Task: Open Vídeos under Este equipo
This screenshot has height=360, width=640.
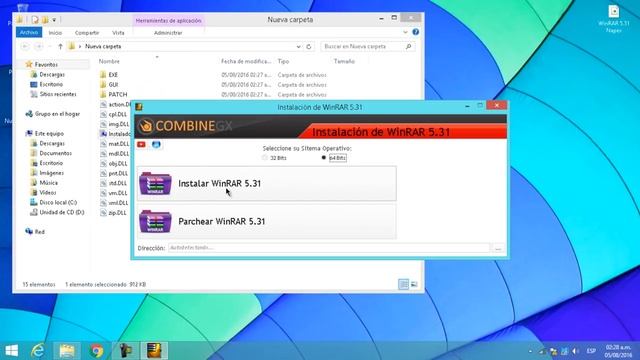Action: tap(47, 192)
